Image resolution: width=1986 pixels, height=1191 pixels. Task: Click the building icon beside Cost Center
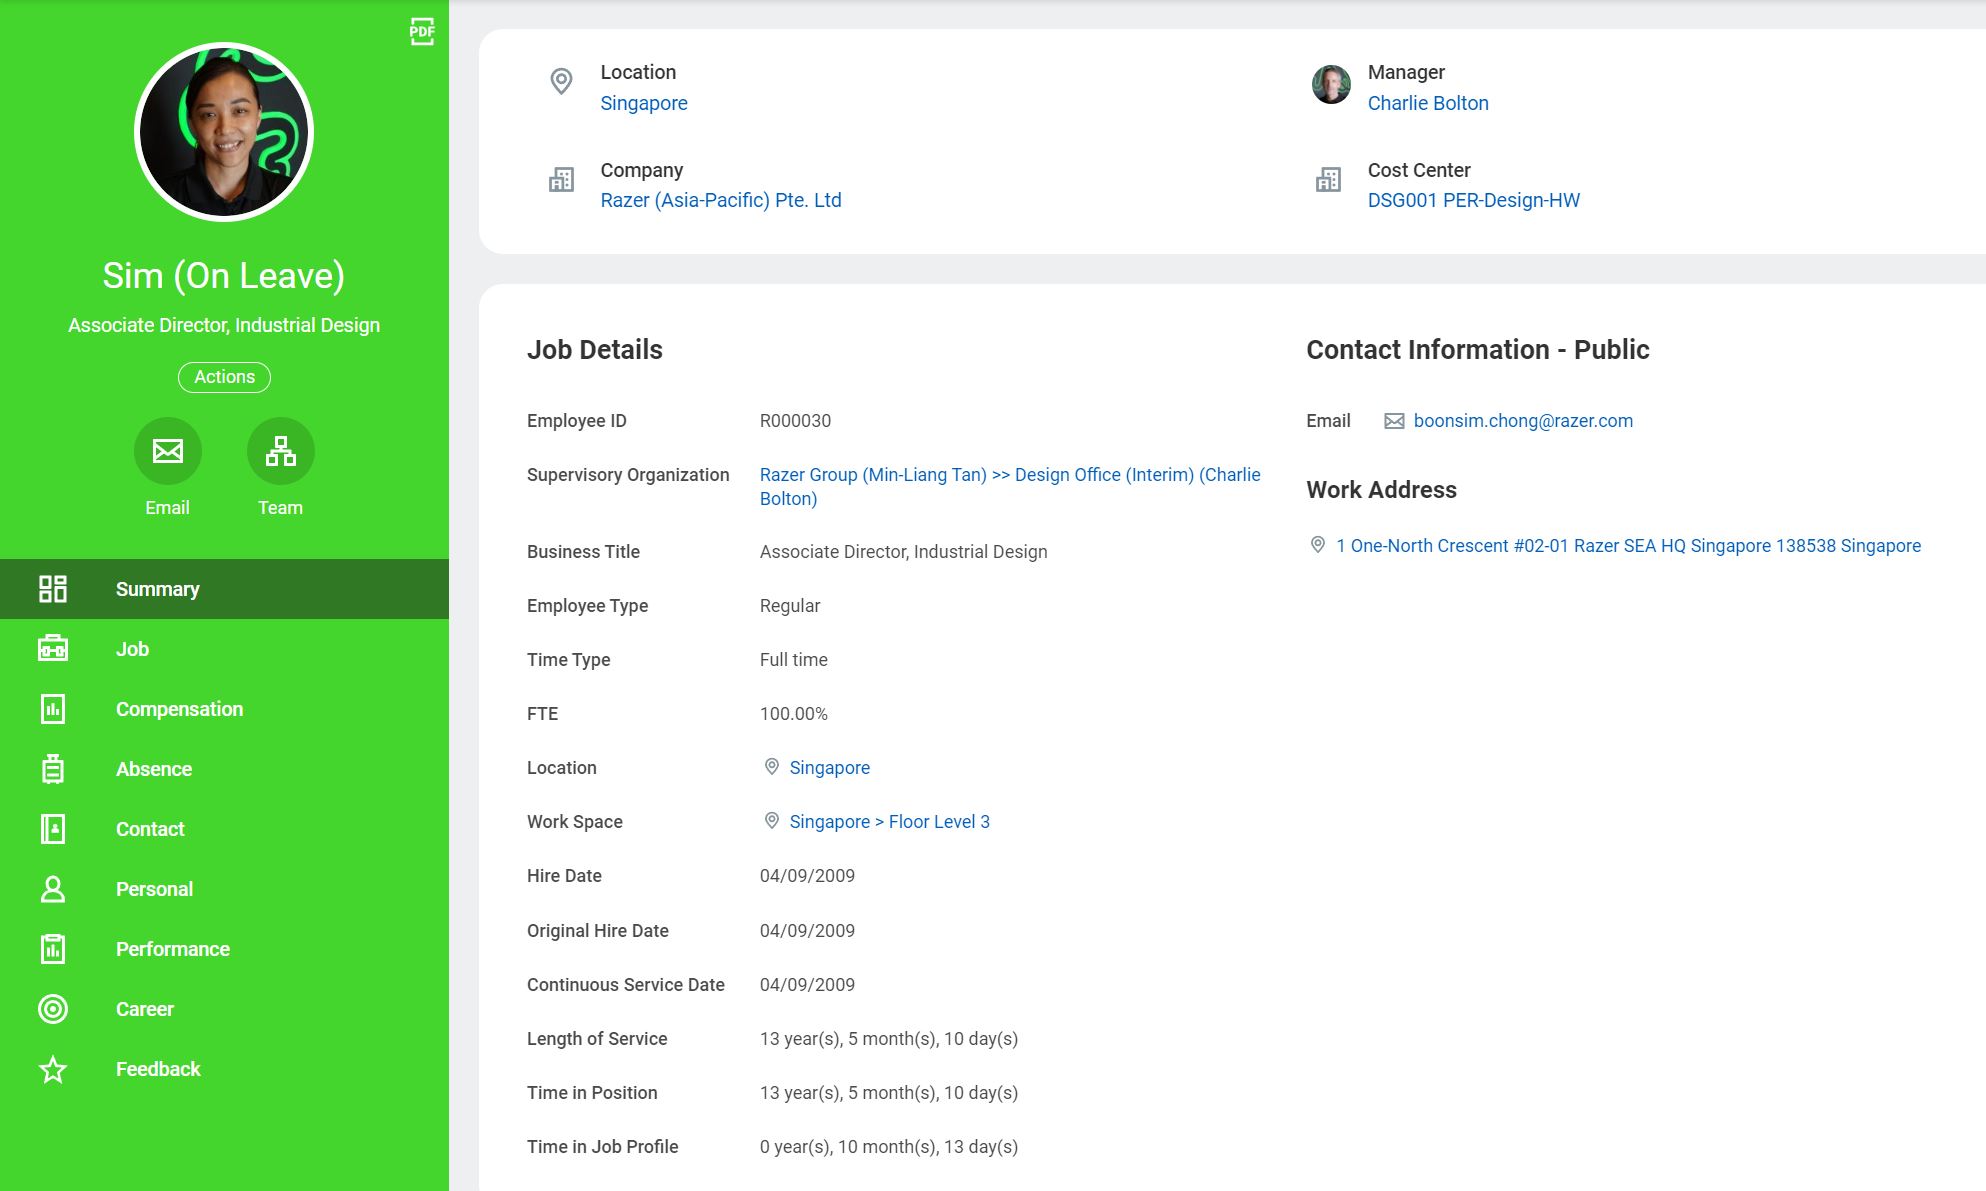click(x=1329, y=180)
